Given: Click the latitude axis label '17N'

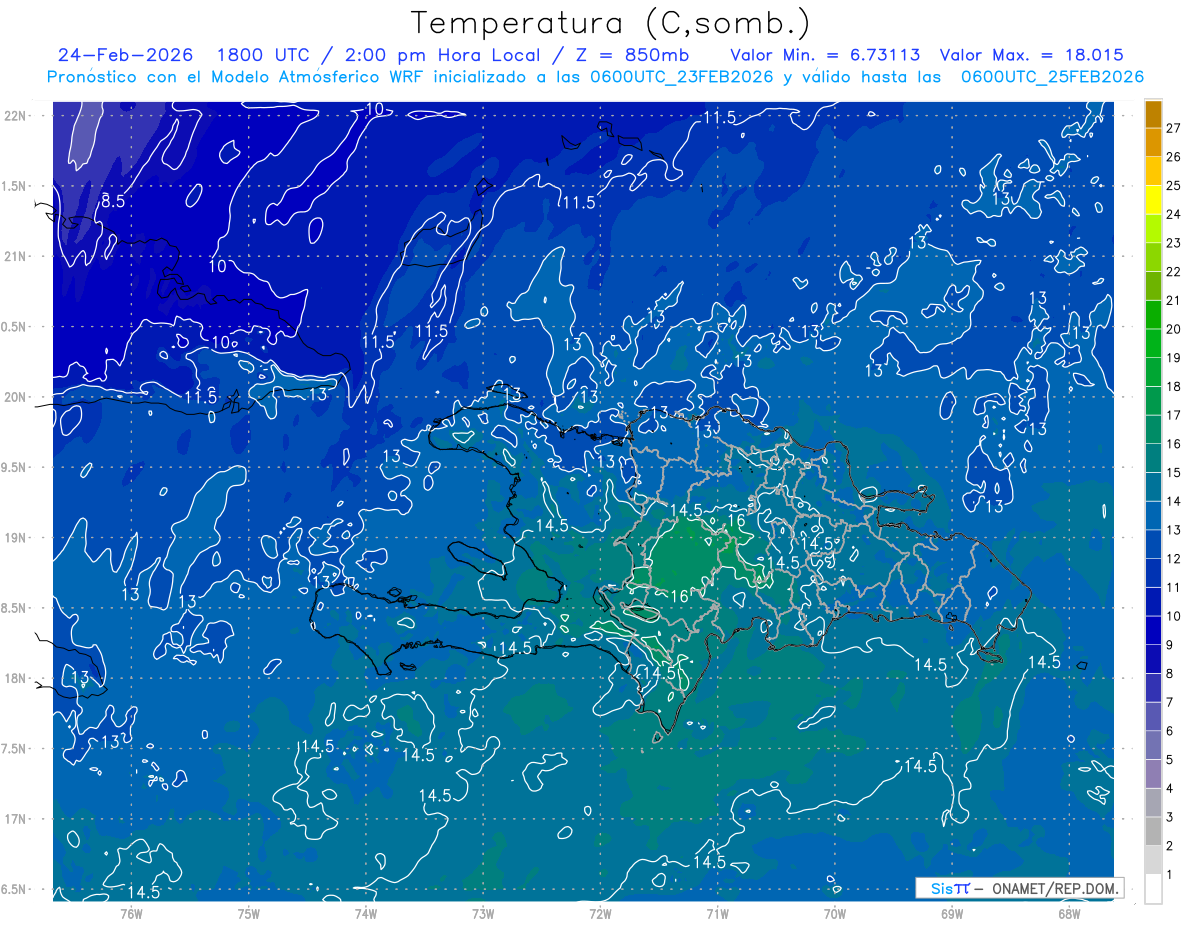Looking at the screenshot, I should pyautogui.click(x=15, y=819).
